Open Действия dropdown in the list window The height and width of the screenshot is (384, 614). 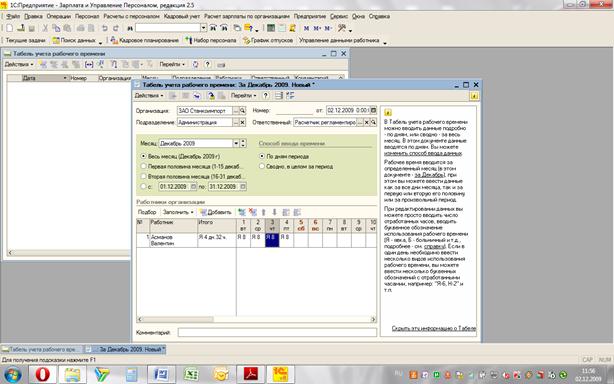pyautogui.click(x=18, y=65)
